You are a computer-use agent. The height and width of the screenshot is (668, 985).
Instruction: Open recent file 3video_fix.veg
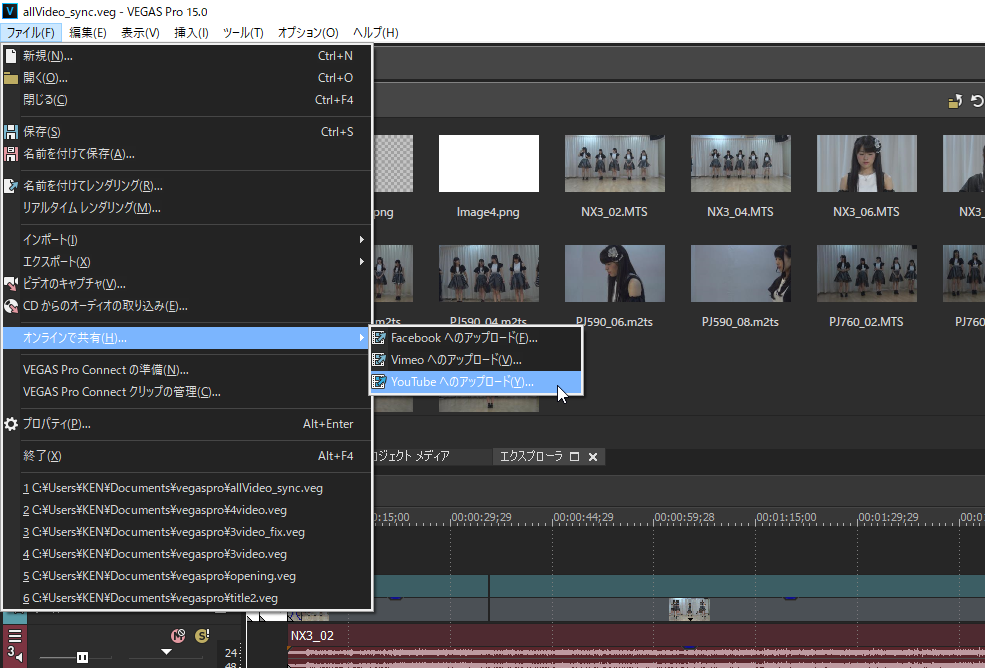[x=163, y=532]
